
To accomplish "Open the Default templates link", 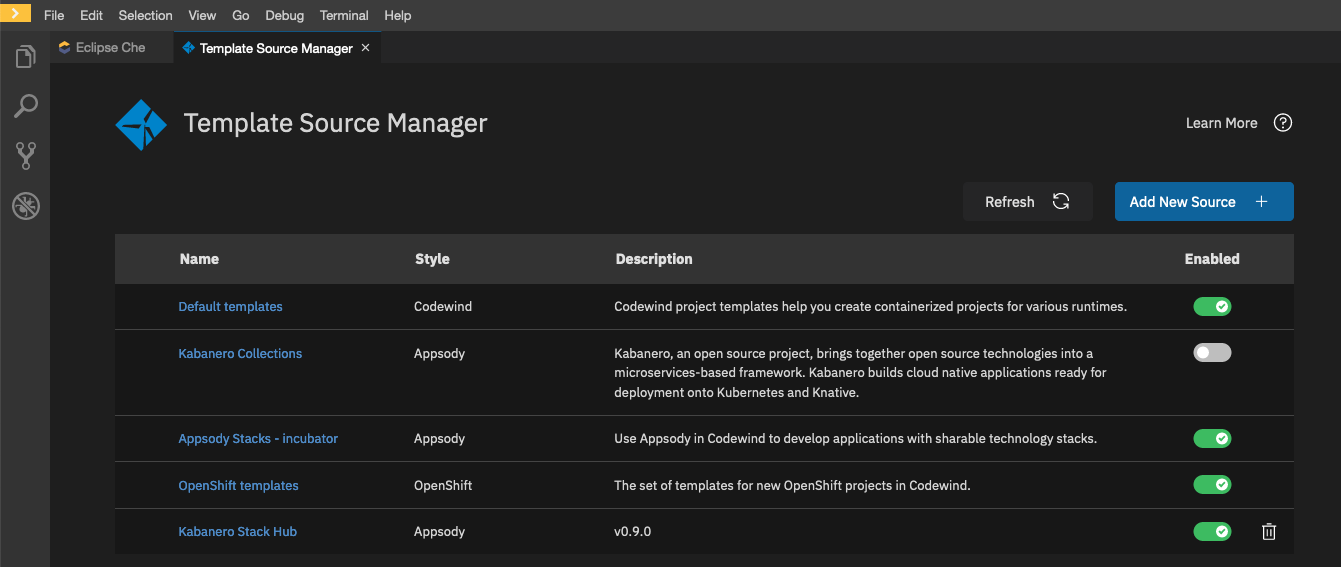I will tap(230, 306).
